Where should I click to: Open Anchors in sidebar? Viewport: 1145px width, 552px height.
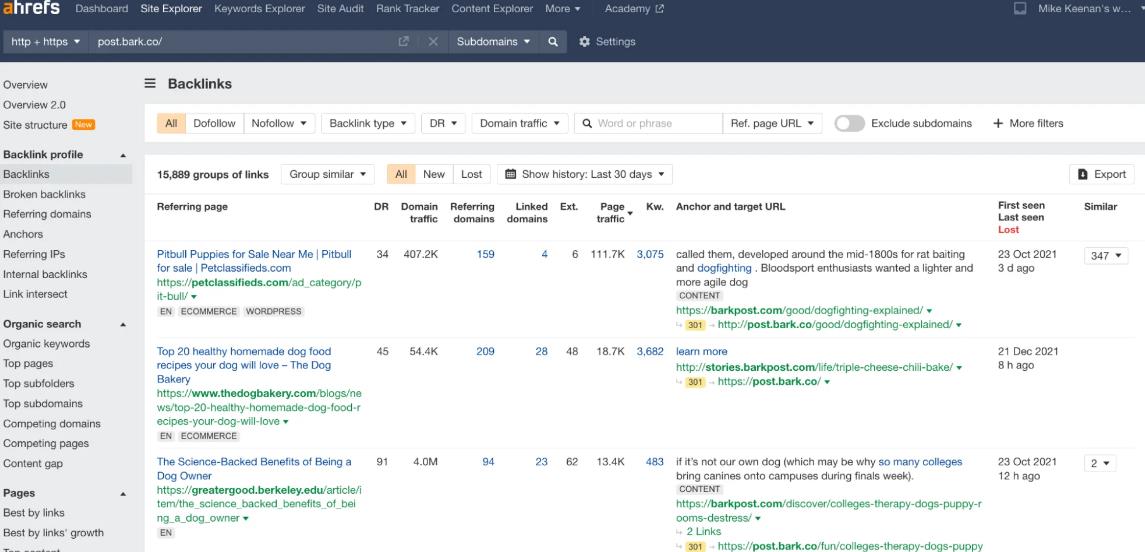pyautogui.click(x=23, y=234)
